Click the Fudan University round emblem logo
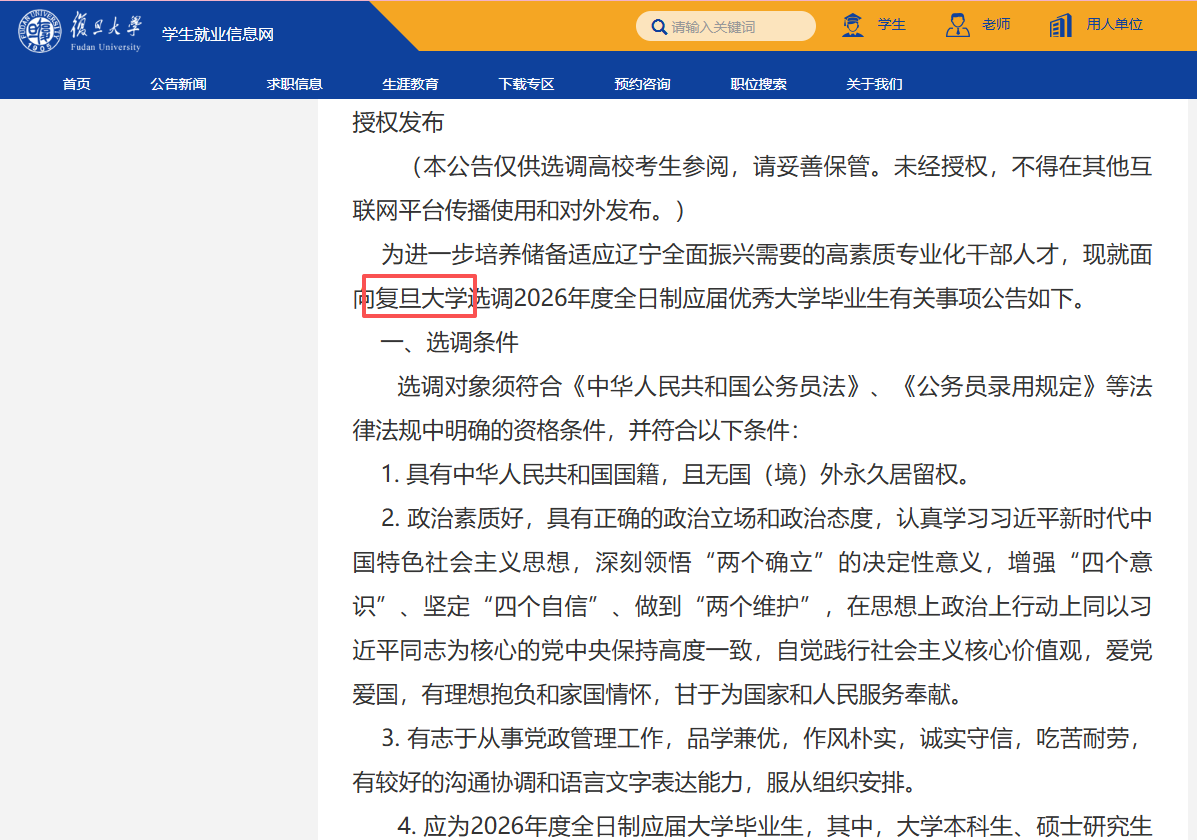Screen dimensions: 1197x840 39,30
